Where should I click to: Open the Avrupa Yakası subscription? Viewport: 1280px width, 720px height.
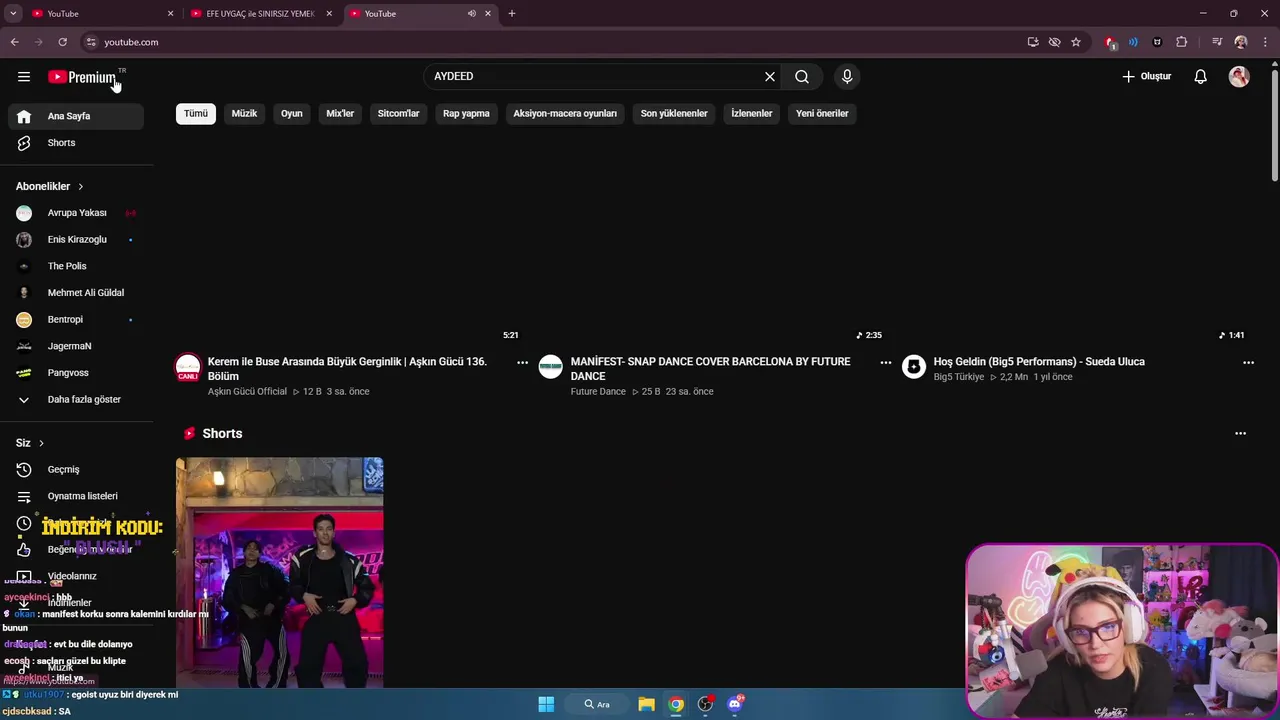point(76,213)
